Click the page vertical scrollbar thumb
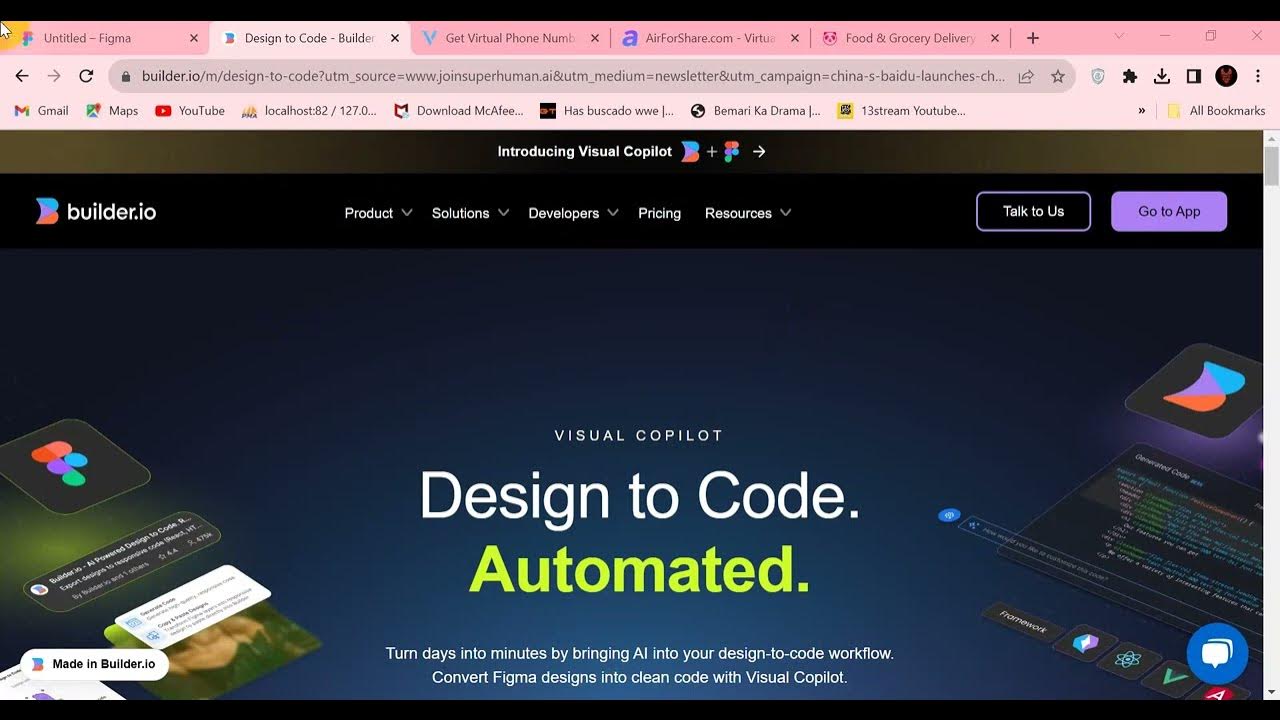The image size is (1280, 720). (x=1272, y=165)
